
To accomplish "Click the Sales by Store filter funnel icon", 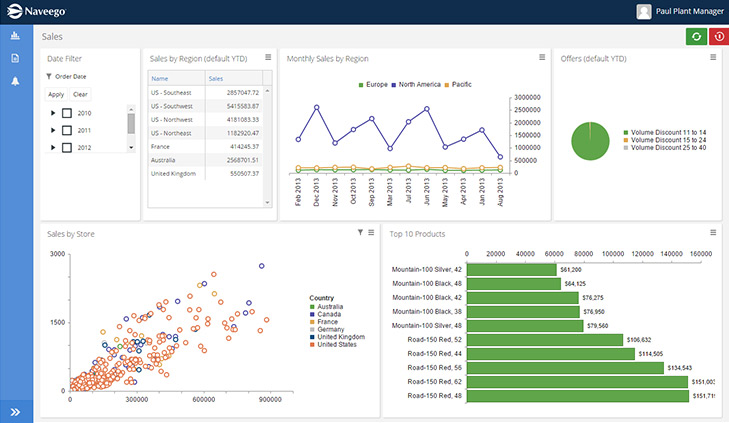I will (x=360, y=233).
